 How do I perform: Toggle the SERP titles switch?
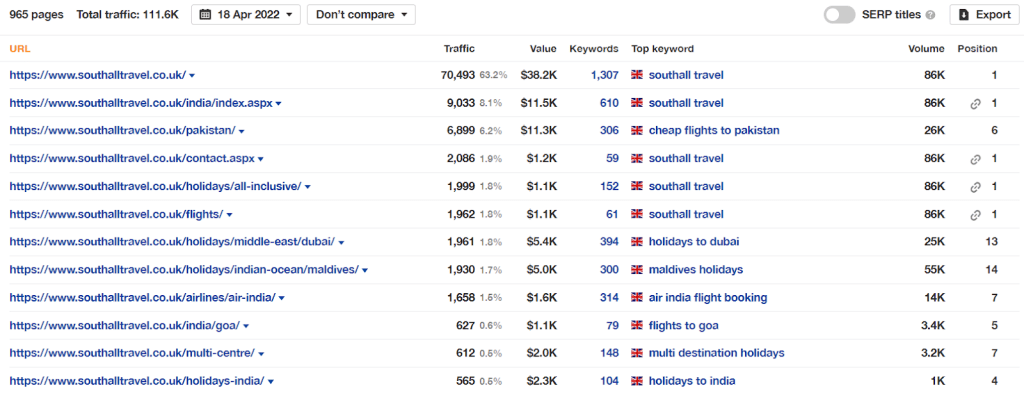coord(839,14)
